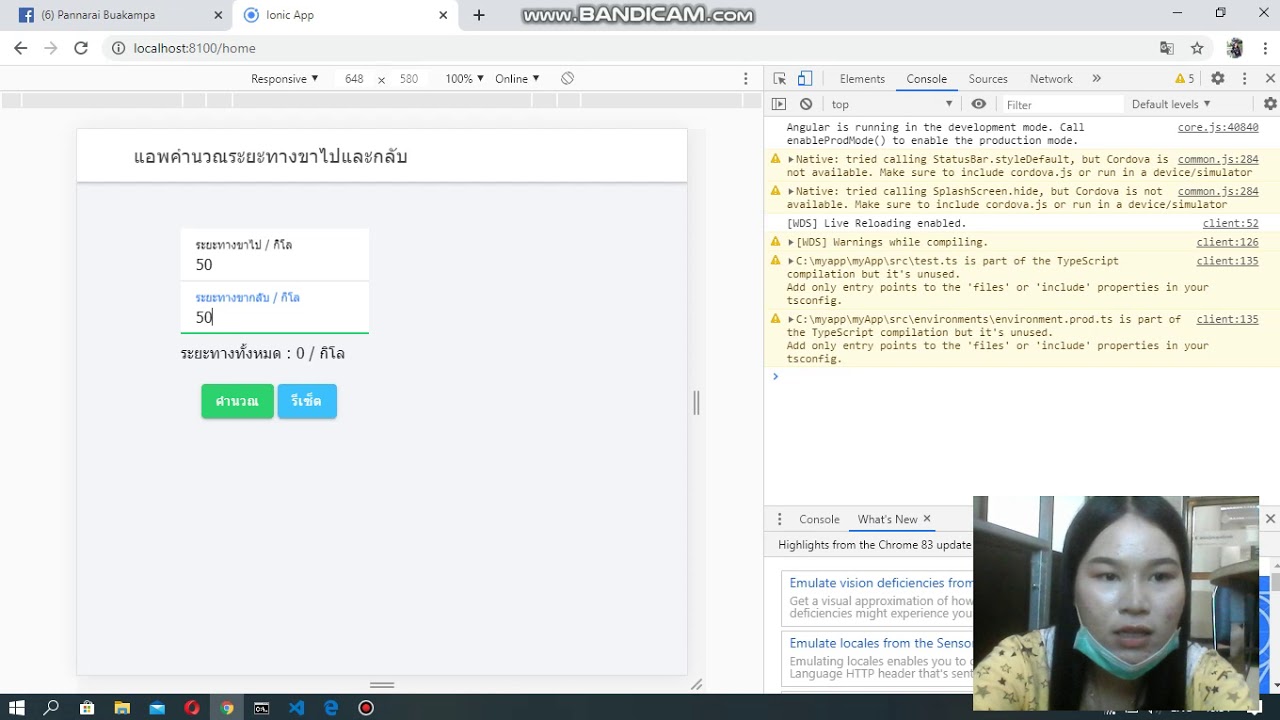Expand the WDS Warnings while compiling entry

click(x=791, y=242)
